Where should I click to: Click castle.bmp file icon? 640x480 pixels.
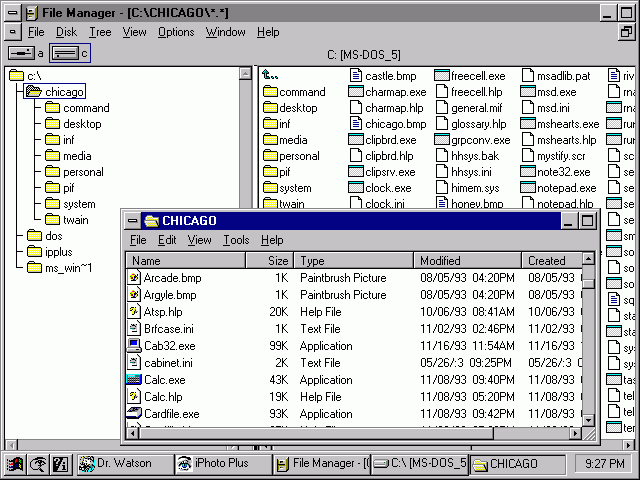356,76
